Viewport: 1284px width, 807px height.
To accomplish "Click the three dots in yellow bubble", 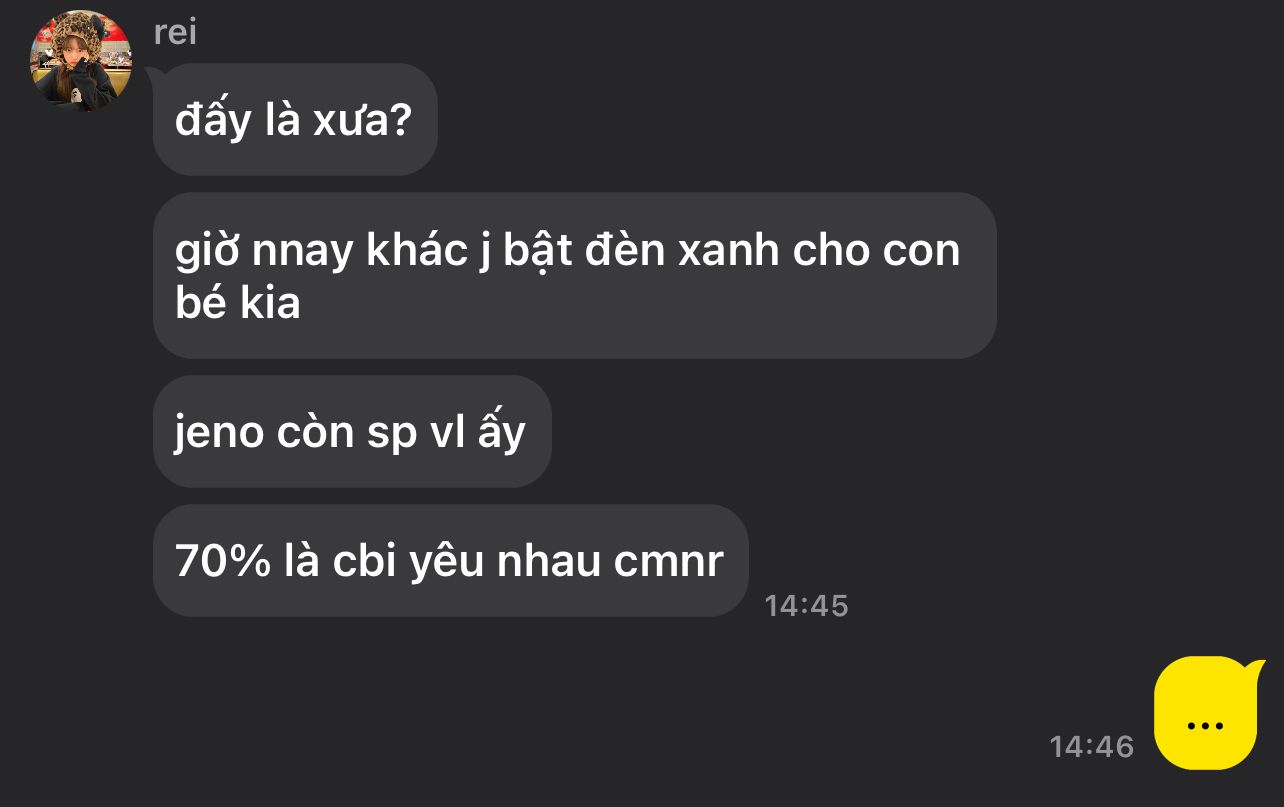I will [x=1206, y=726].
